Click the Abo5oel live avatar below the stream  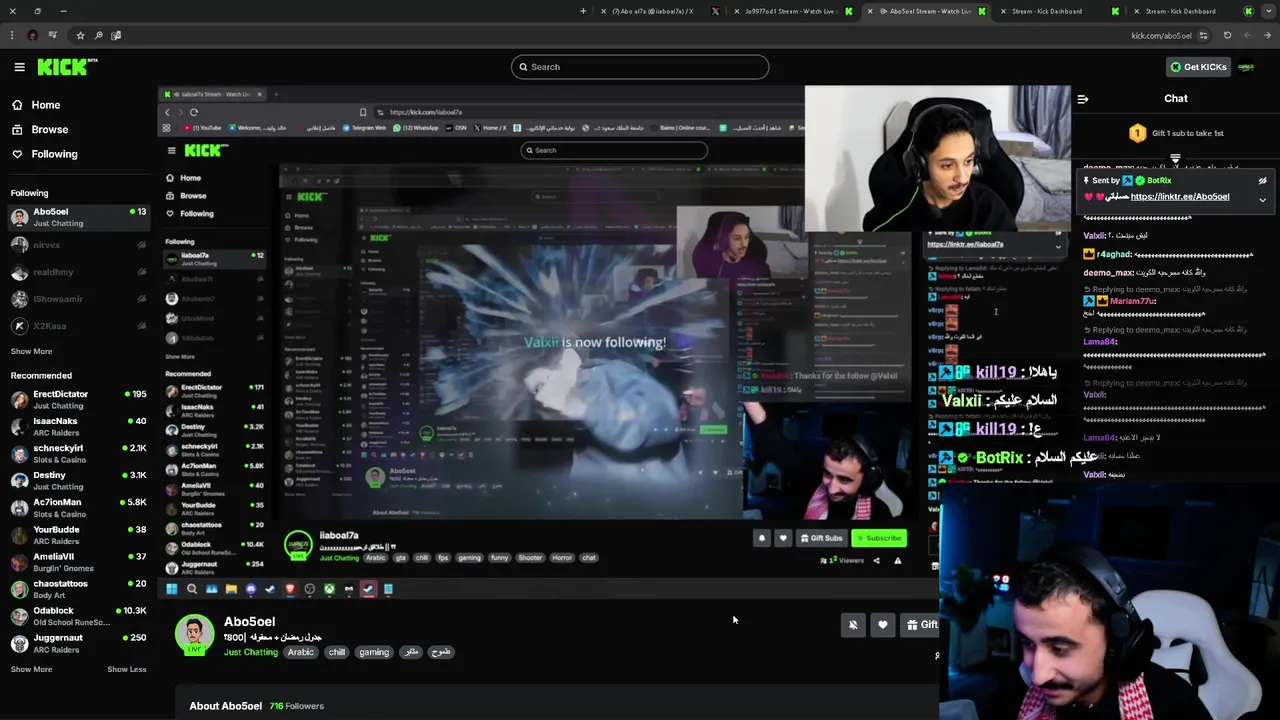tap(195, 635)
